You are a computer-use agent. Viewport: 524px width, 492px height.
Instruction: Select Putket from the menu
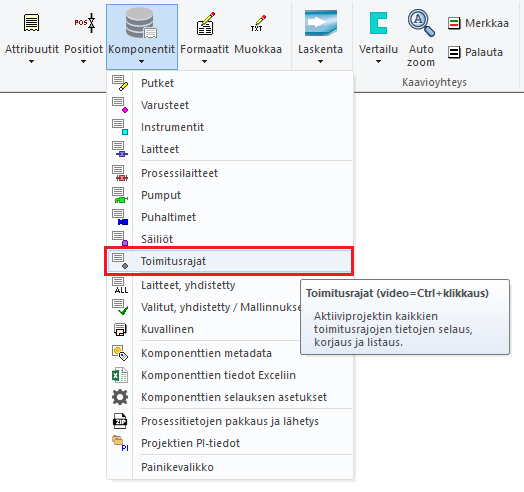[230, 83]
